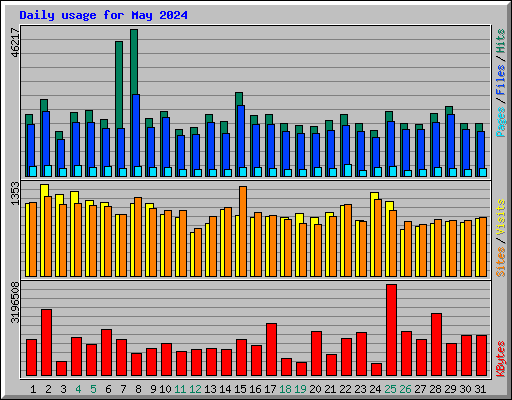512x400 pixels.
Task: Click green weekend day label 26
Action: click(405, 389)
